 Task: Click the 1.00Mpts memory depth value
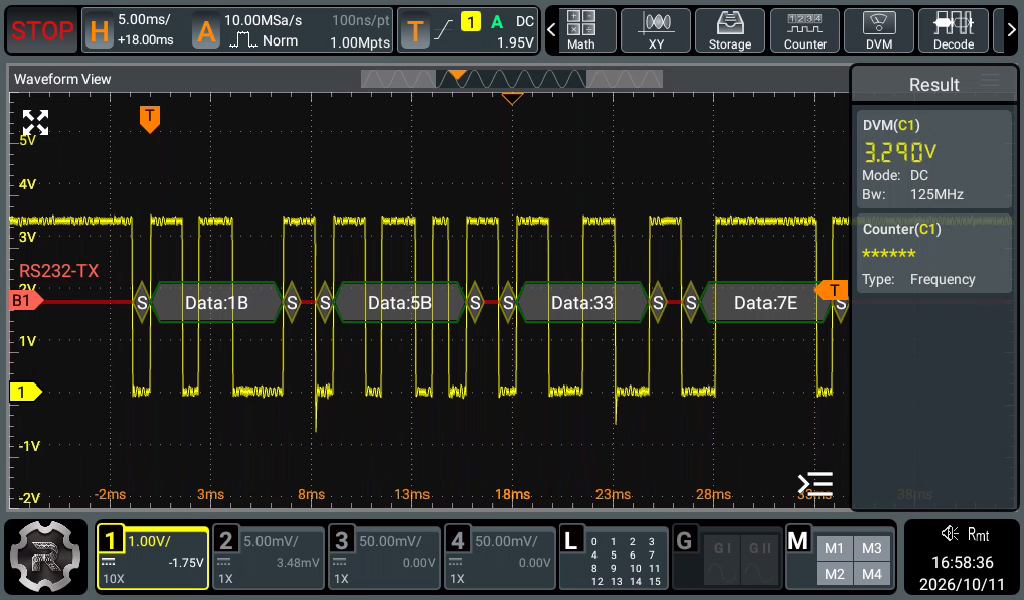360,42
